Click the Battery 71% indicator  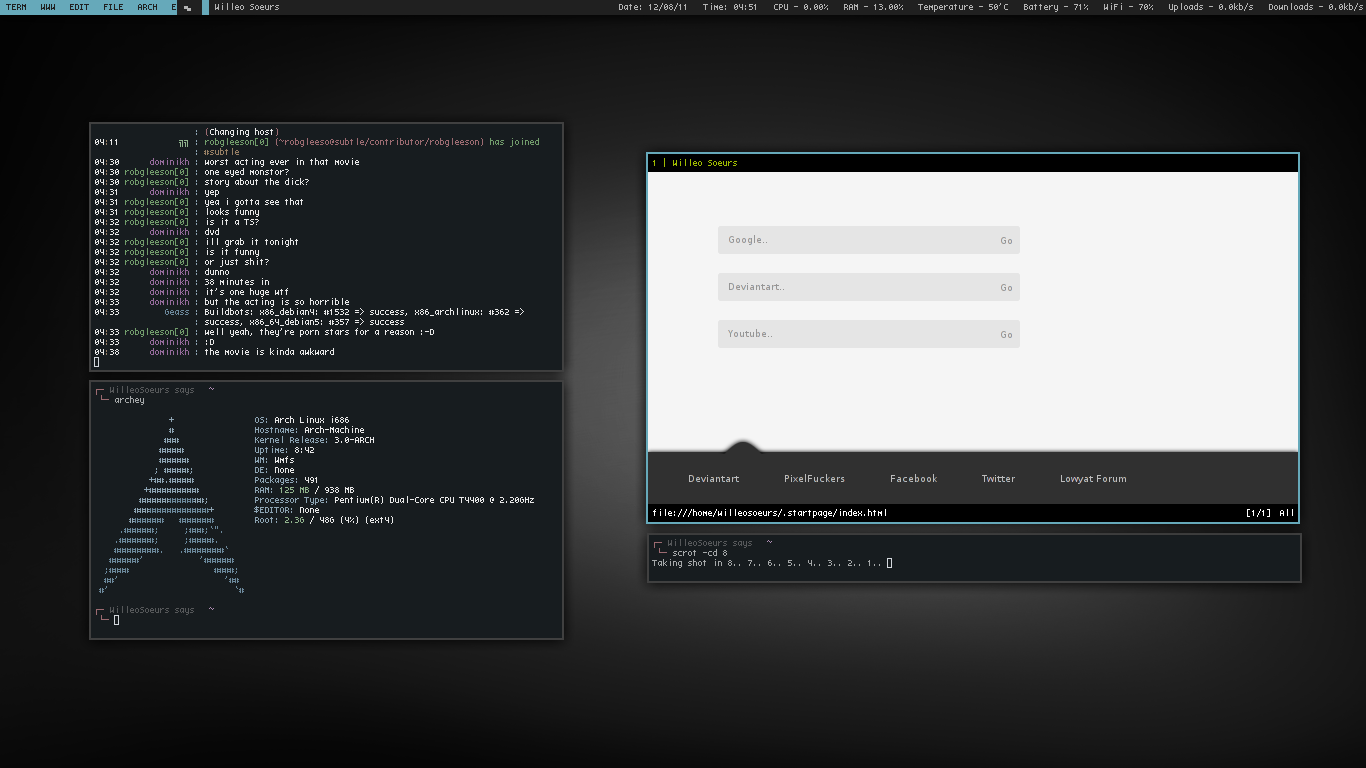pos(1056,7)
